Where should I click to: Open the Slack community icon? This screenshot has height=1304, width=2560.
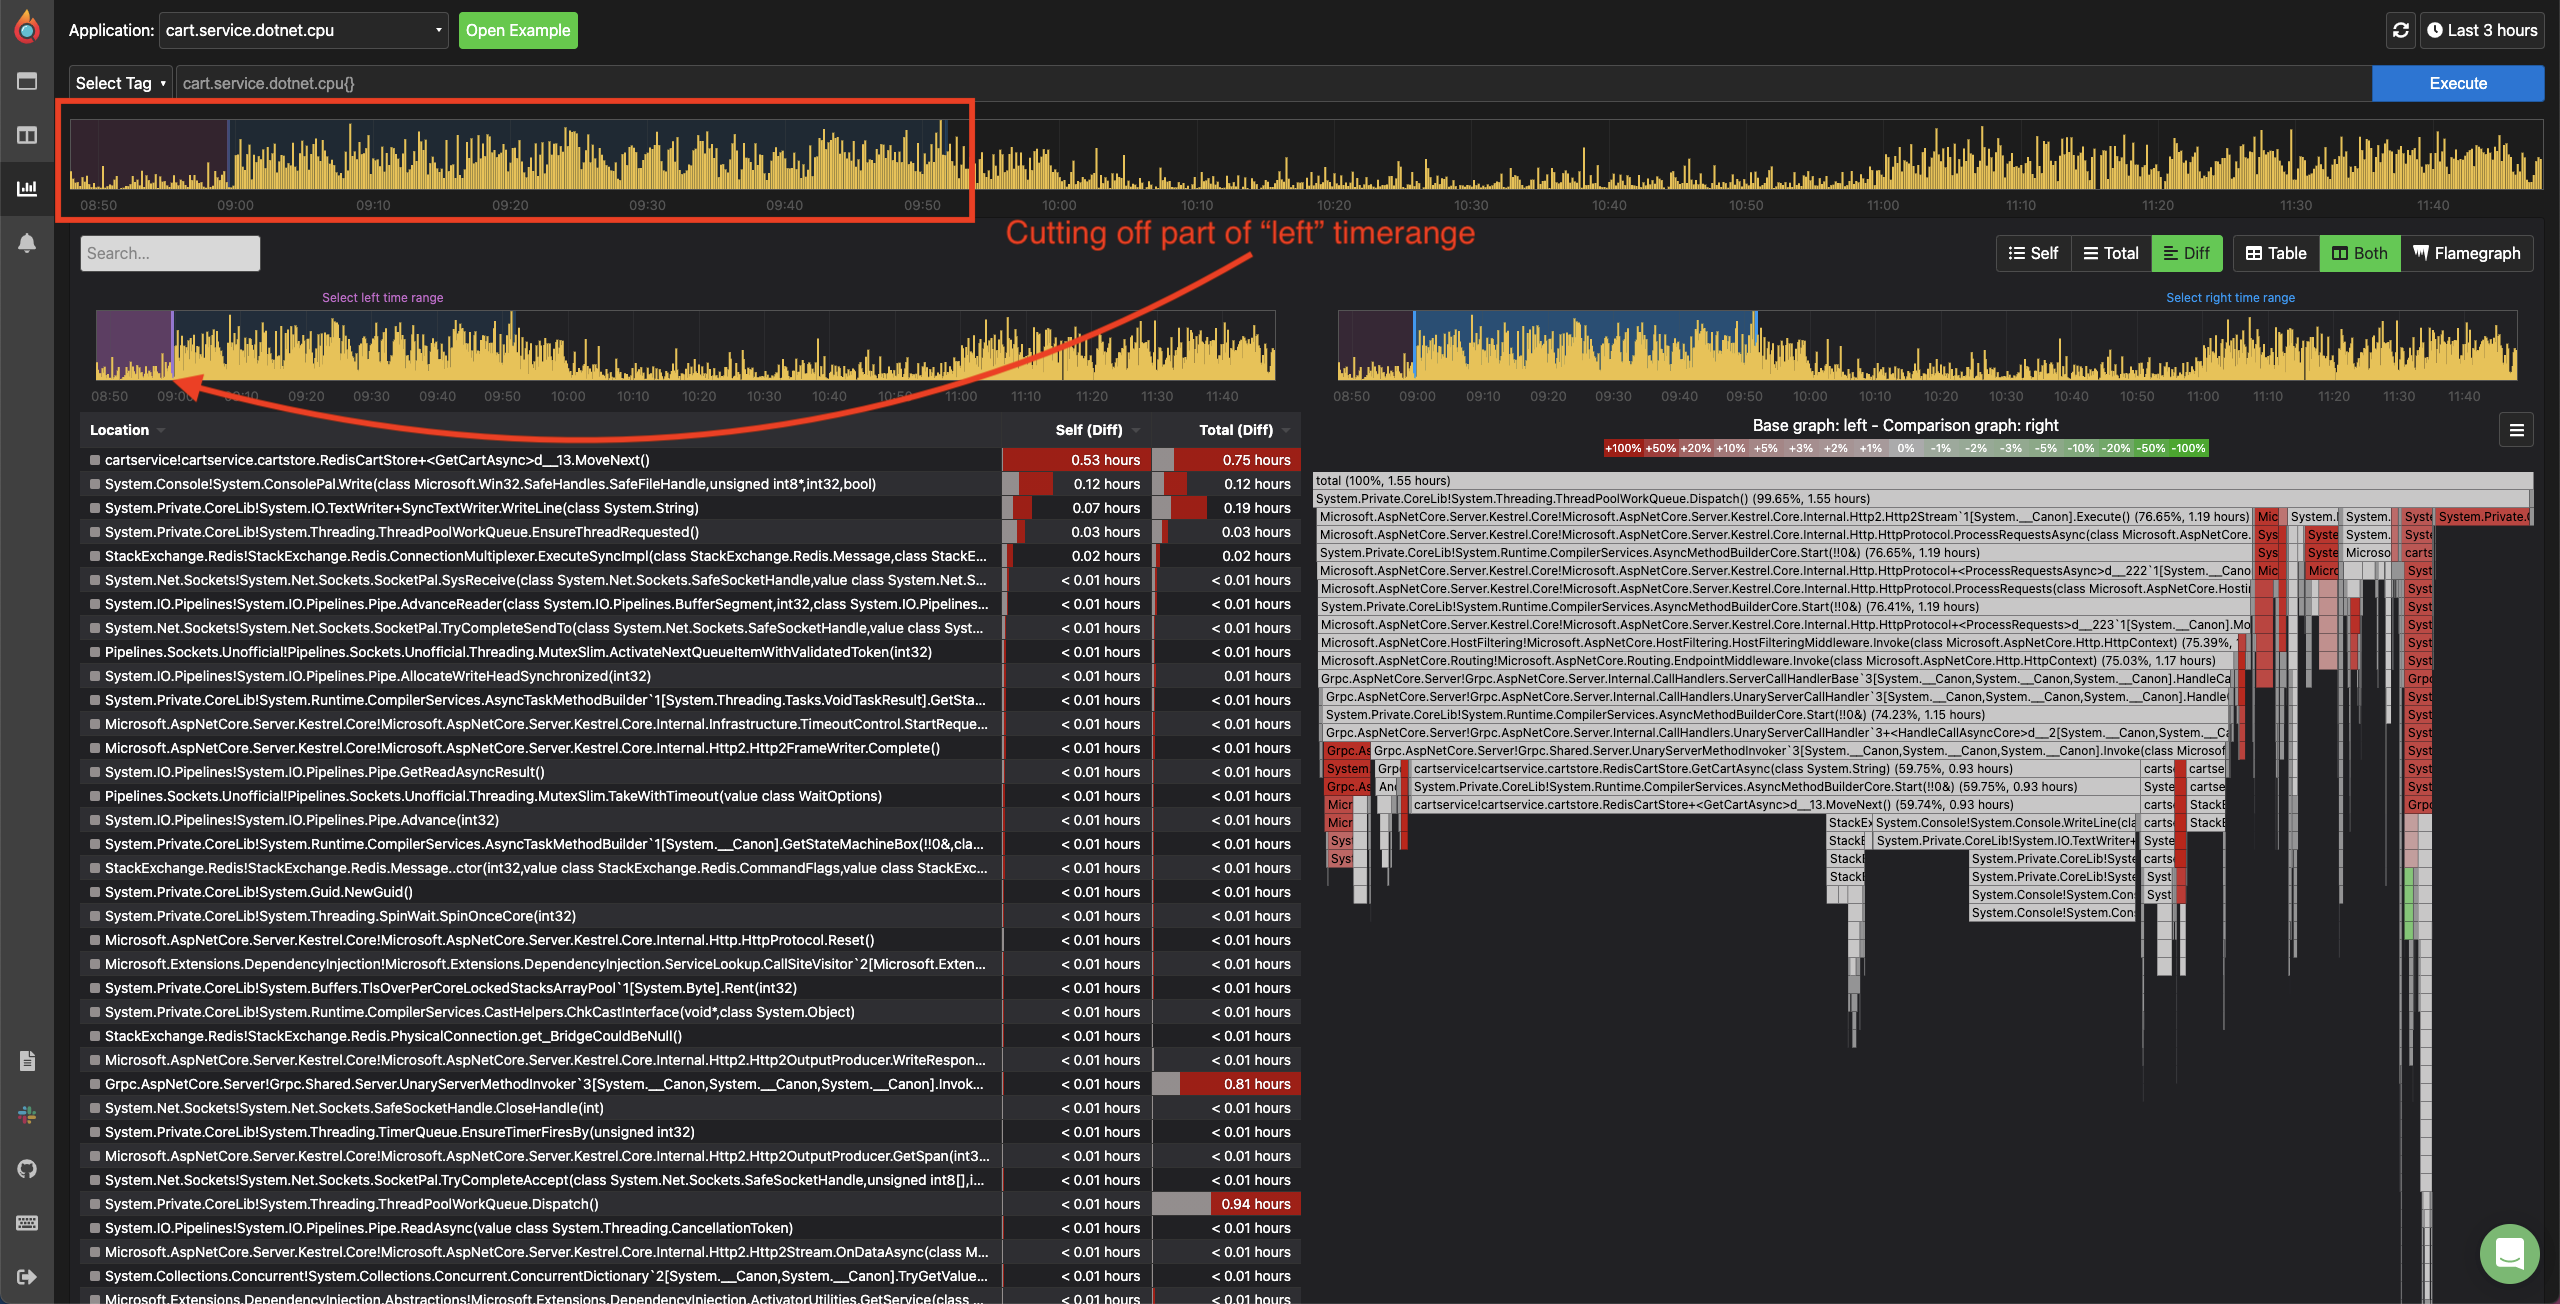pos(27,1114)
